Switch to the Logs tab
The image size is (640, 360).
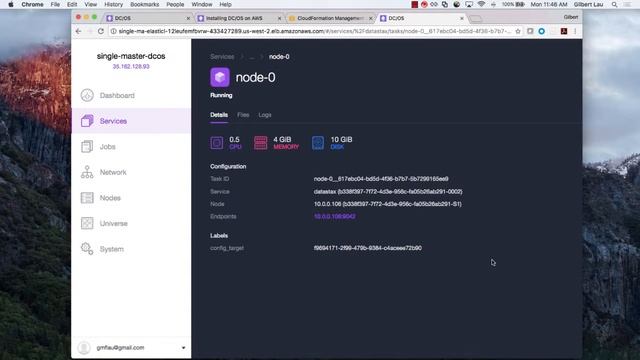(265, 115)
